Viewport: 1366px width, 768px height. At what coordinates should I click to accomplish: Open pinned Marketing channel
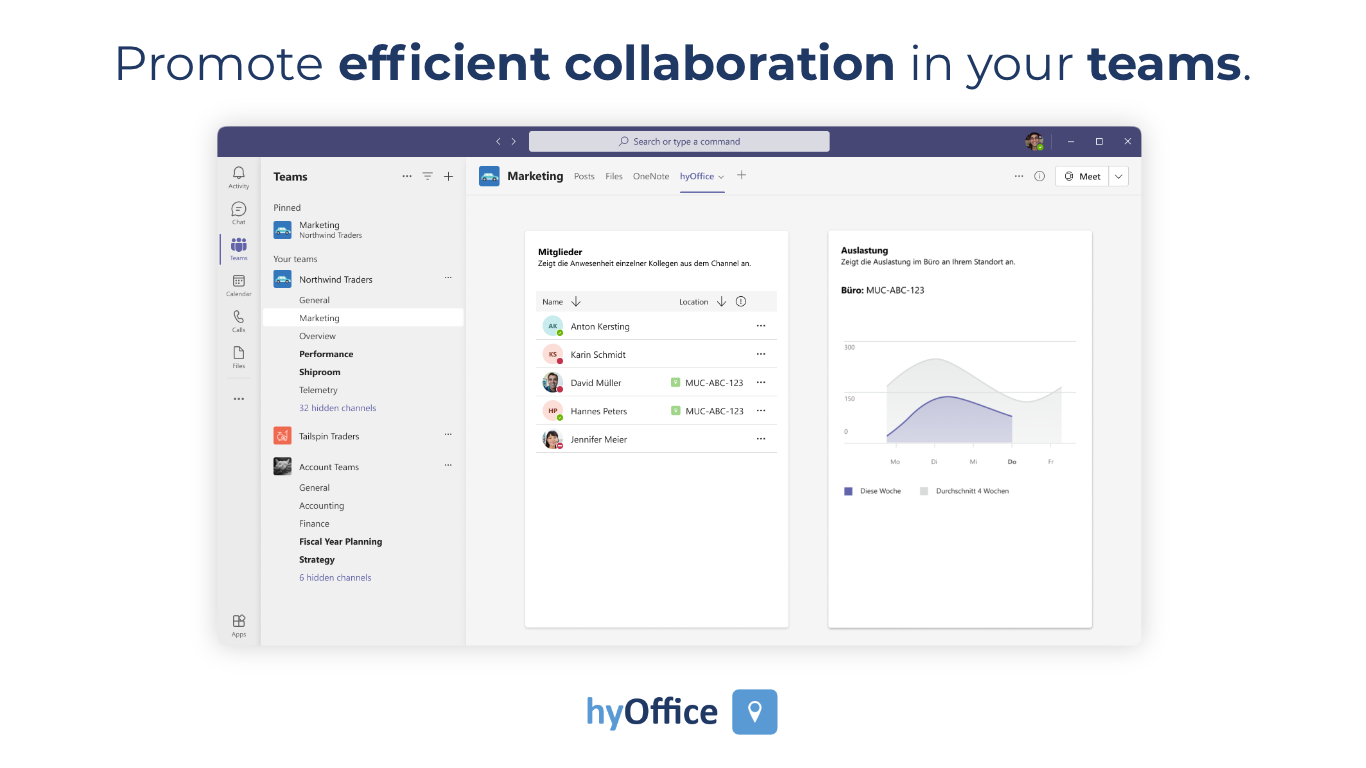pos(362,230)
